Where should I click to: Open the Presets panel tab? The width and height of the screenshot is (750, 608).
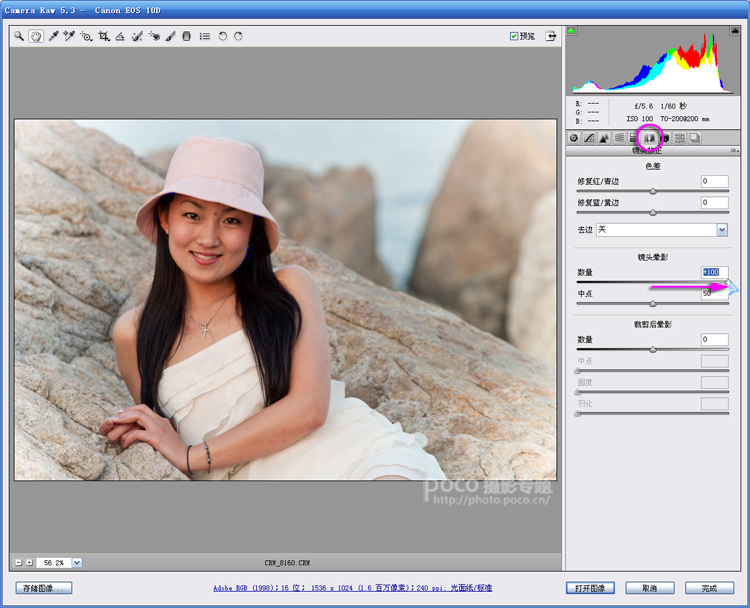click(680, 138)
